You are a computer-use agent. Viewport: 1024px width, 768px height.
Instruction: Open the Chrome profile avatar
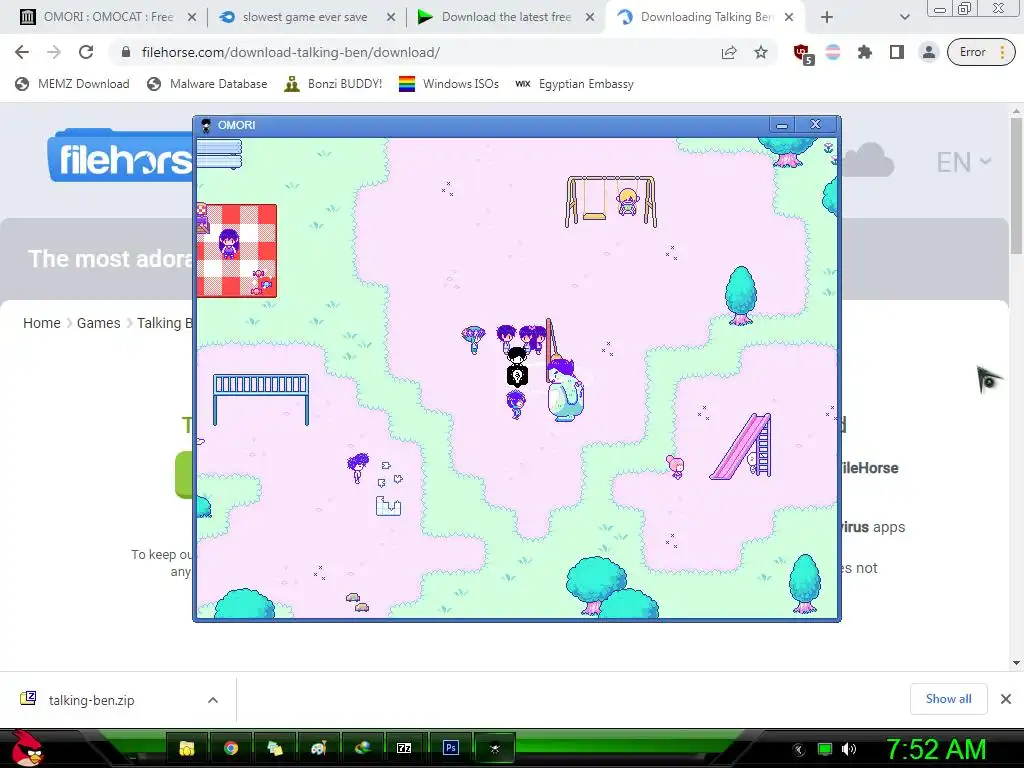[928, 52]
